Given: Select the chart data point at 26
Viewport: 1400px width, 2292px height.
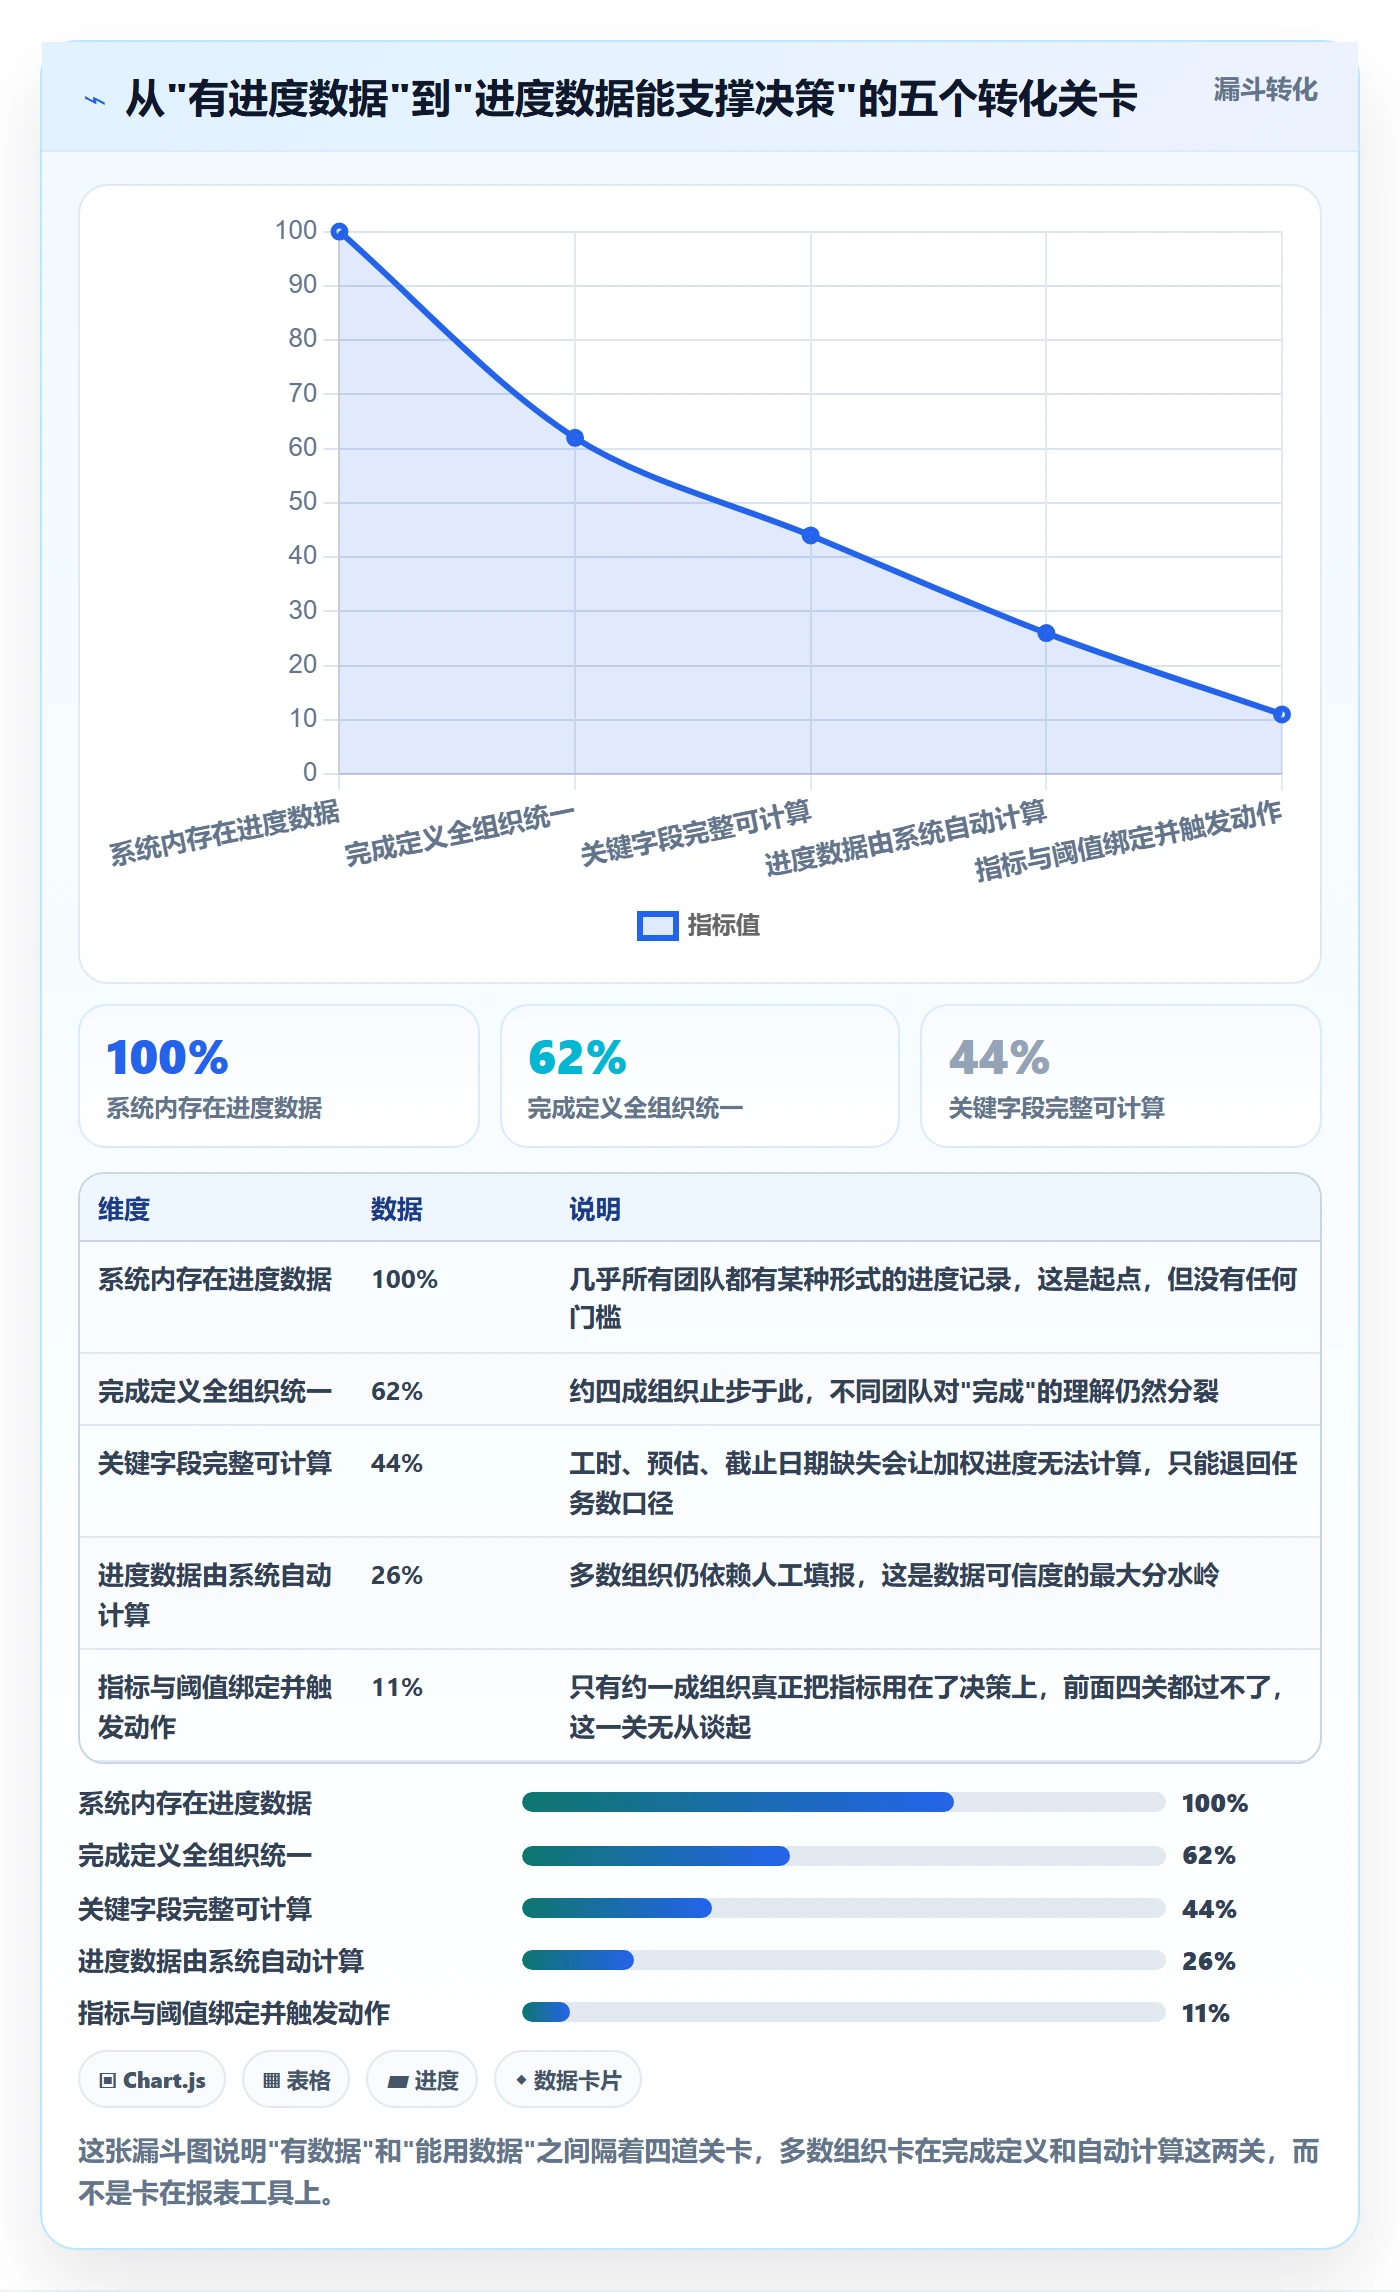Looking at the screenshot, I should click(1046, 633).
